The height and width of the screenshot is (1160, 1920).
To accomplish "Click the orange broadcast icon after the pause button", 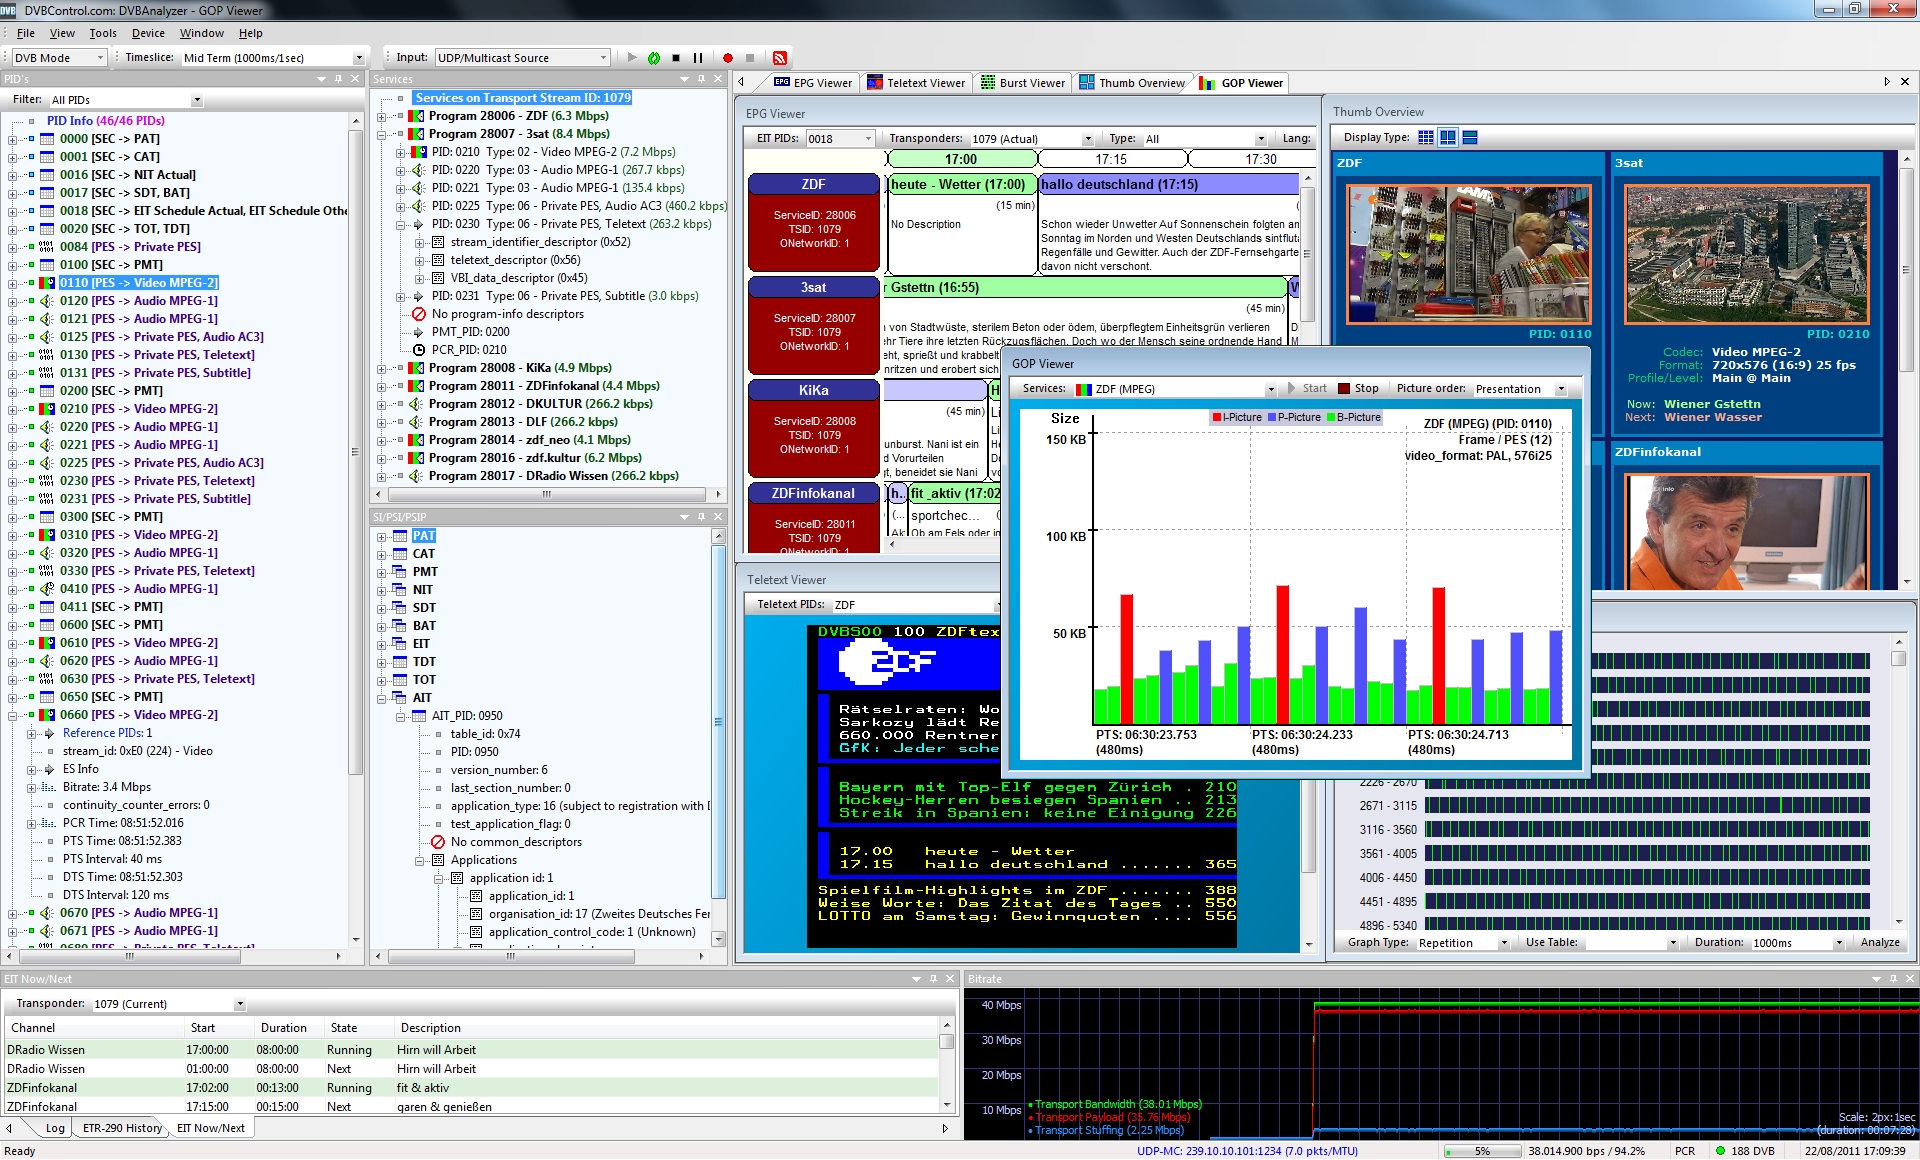I will pyautogui.click(x=779, y=57).
